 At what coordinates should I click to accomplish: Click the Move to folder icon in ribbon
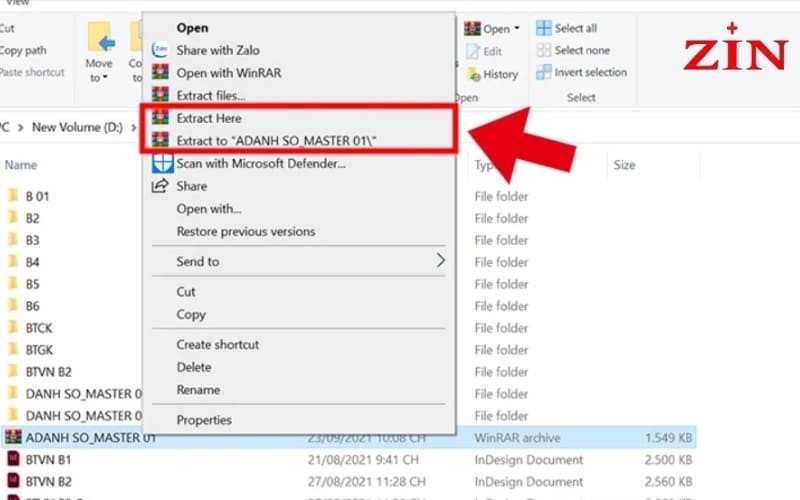tap(100, 39)
